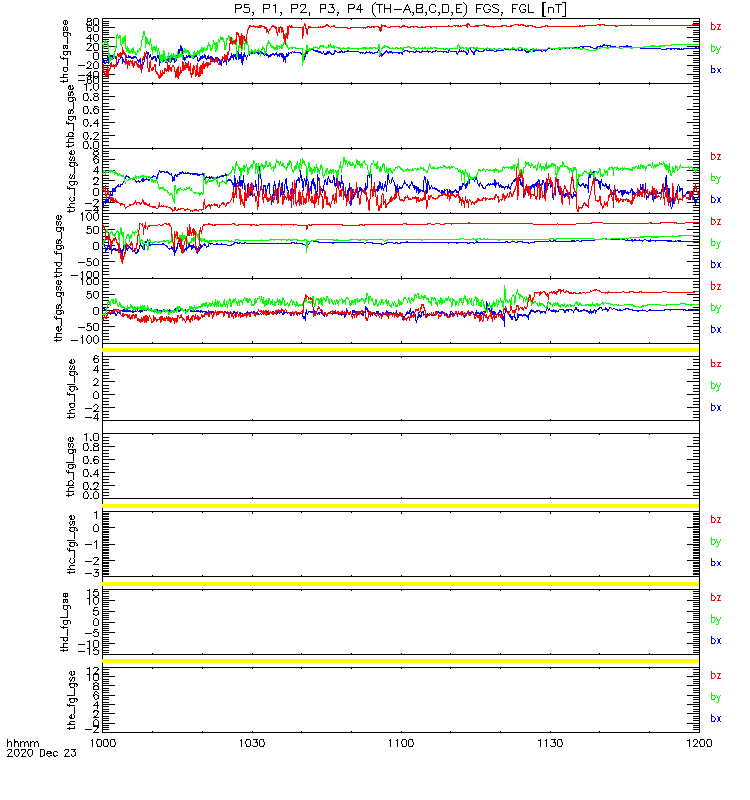The width and height of the screenshot is (750, 800).
Task: Select the tha_fgl_gse axis label
Action: 71,389
